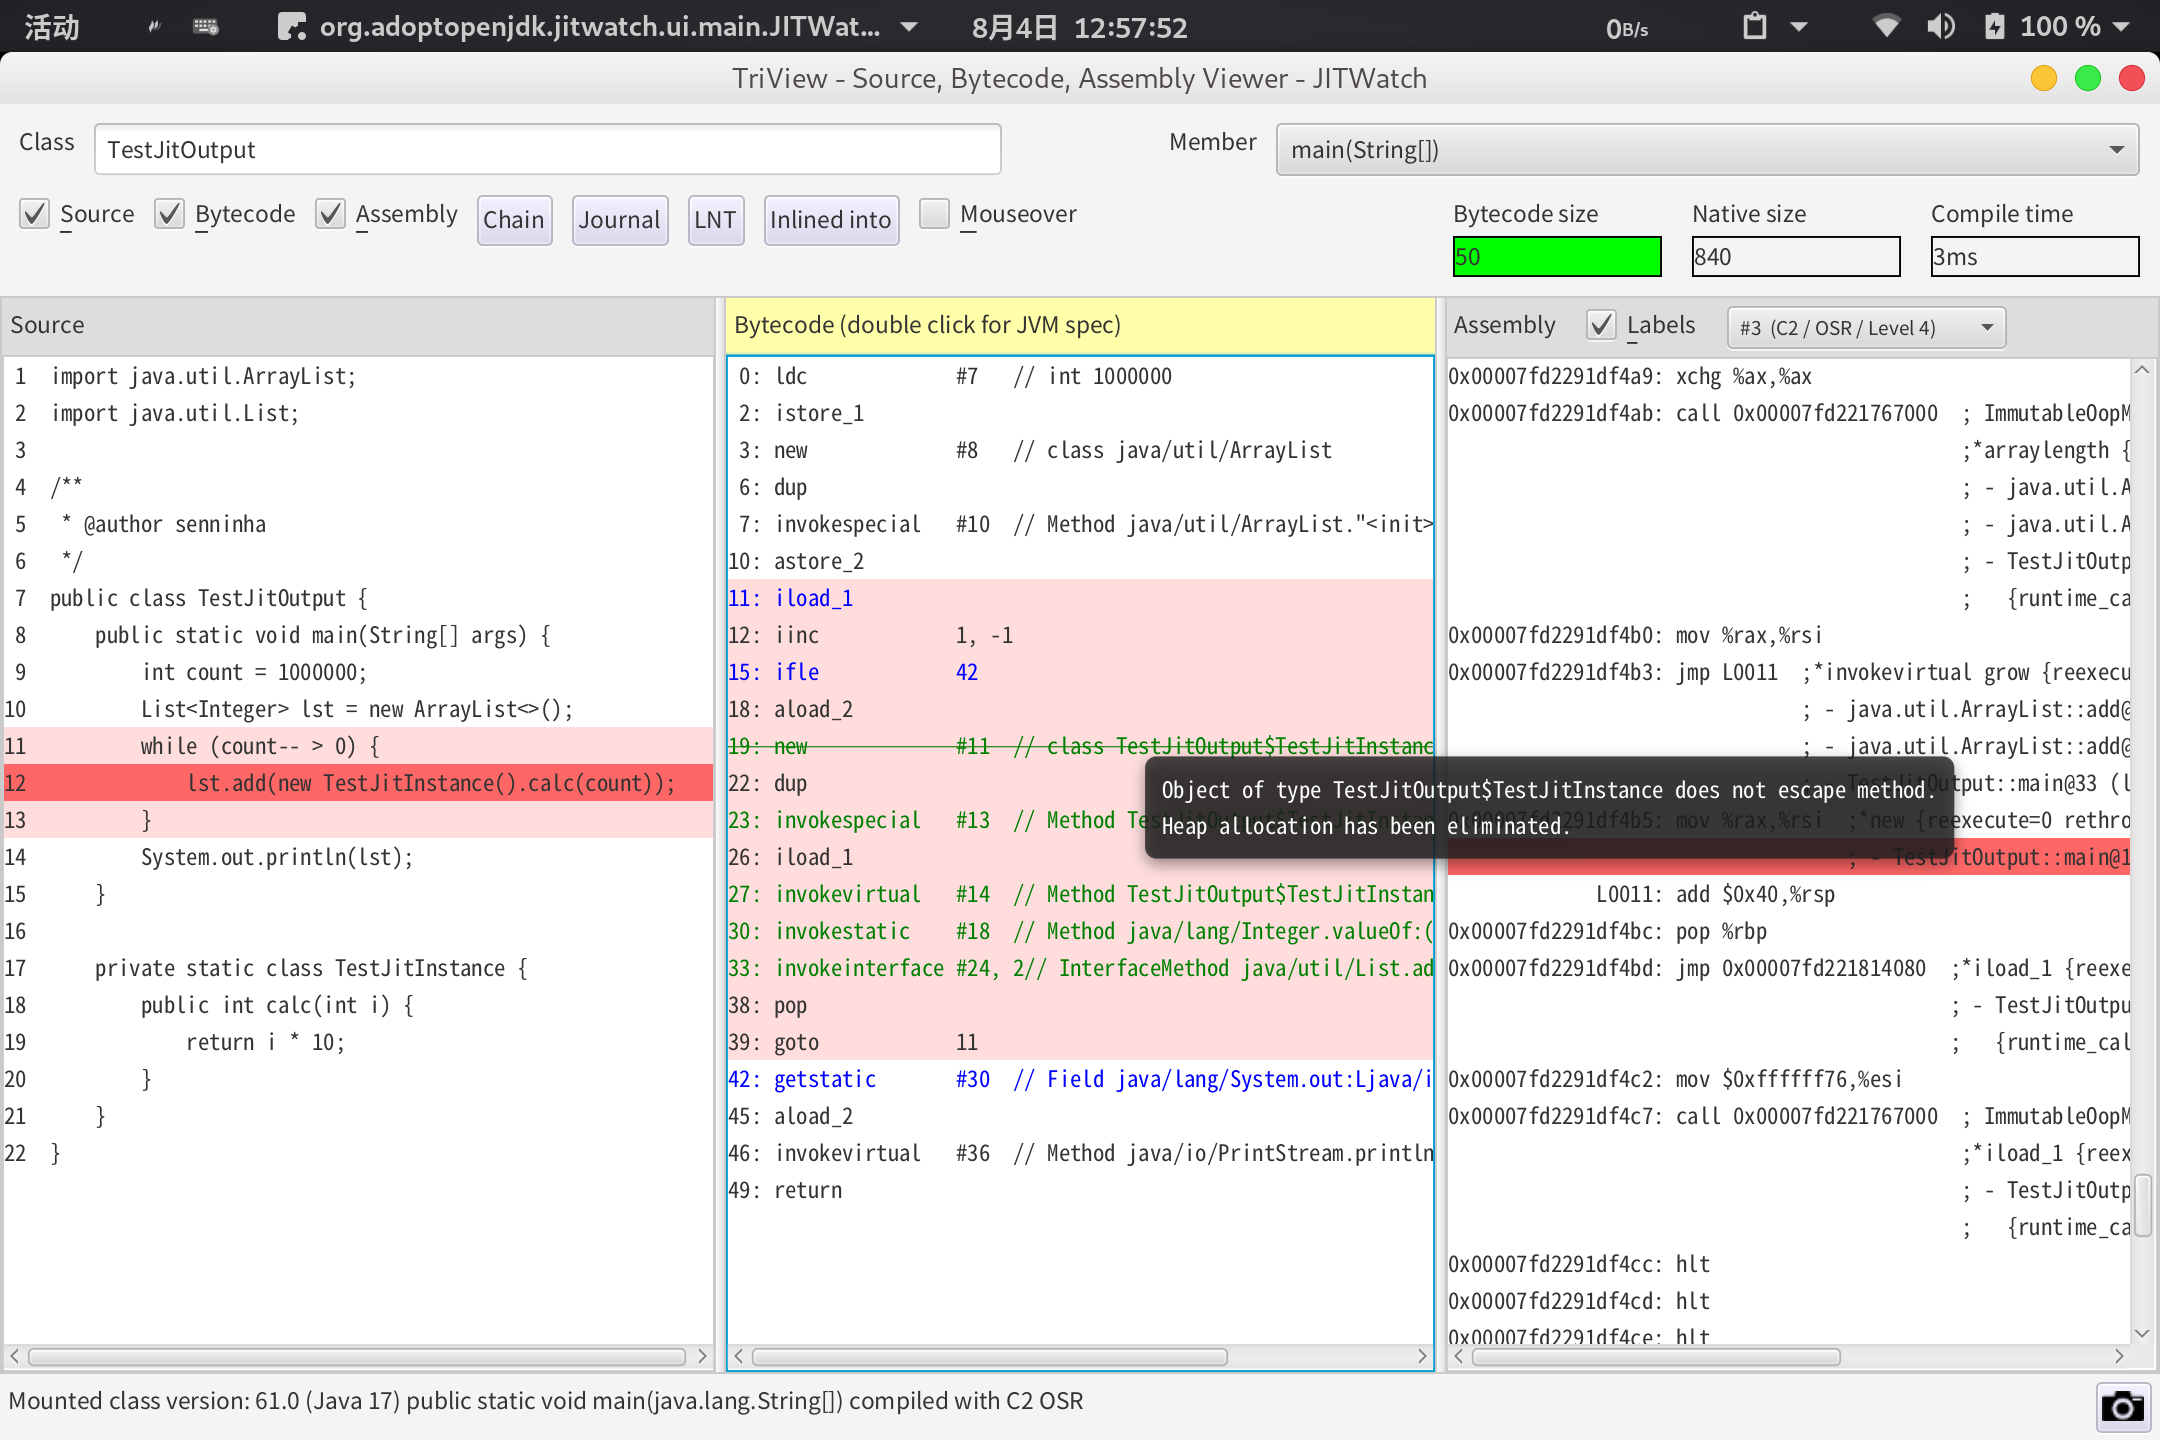
Task: Open the 活动 Activities overview
Action: click(51, 26)
